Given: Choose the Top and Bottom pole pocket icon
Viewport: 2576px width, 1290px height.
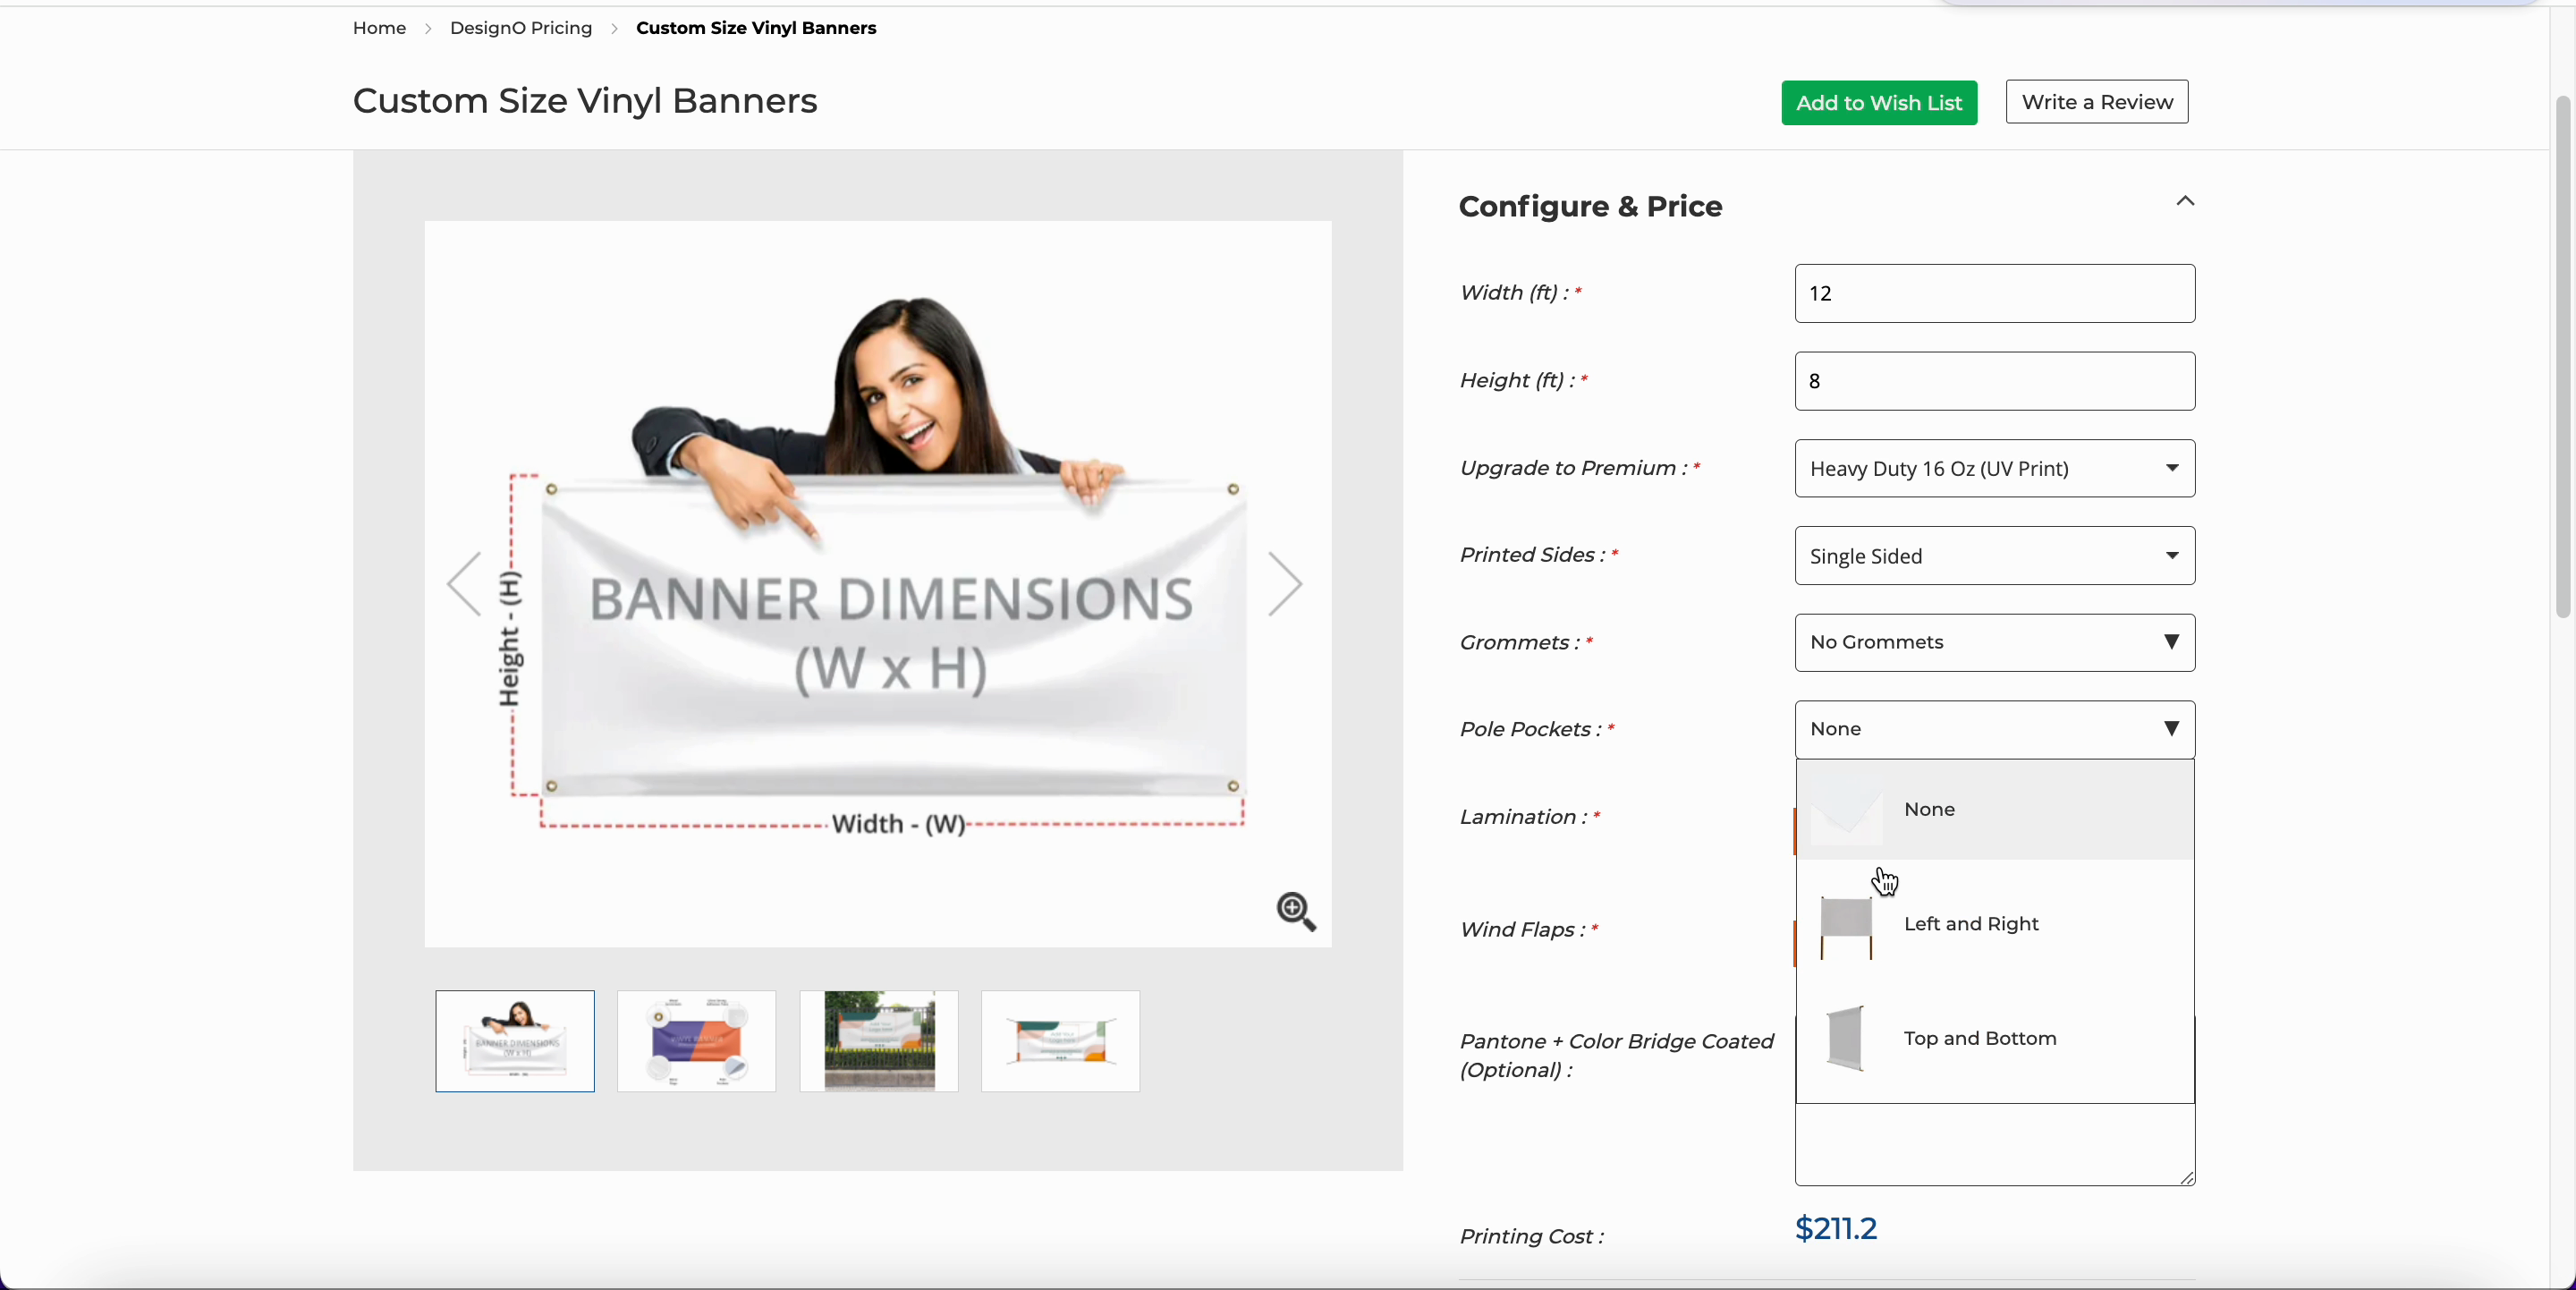Looking at the screenshot, I should (x=1846, y=1039).
